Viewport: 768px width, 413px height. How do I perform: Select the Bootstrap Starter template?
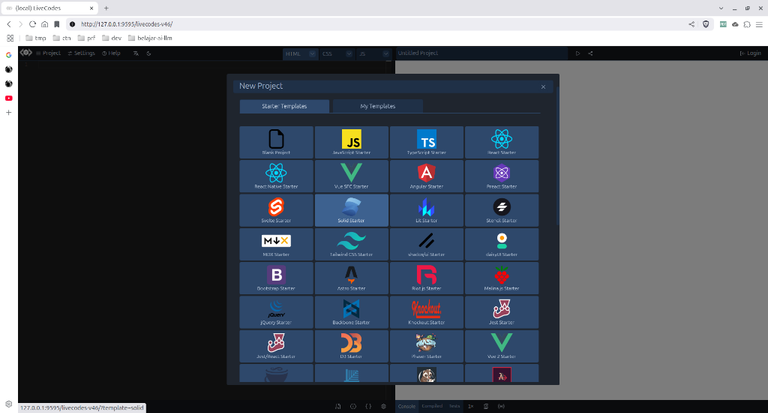[x=276, y=278]
